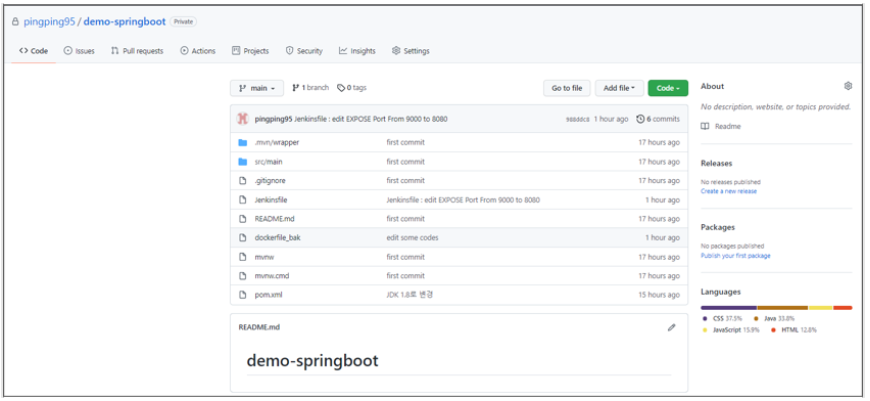Open the green Code dropdown button
This screenshot has height=401, width=870.
tap(668, 88)
